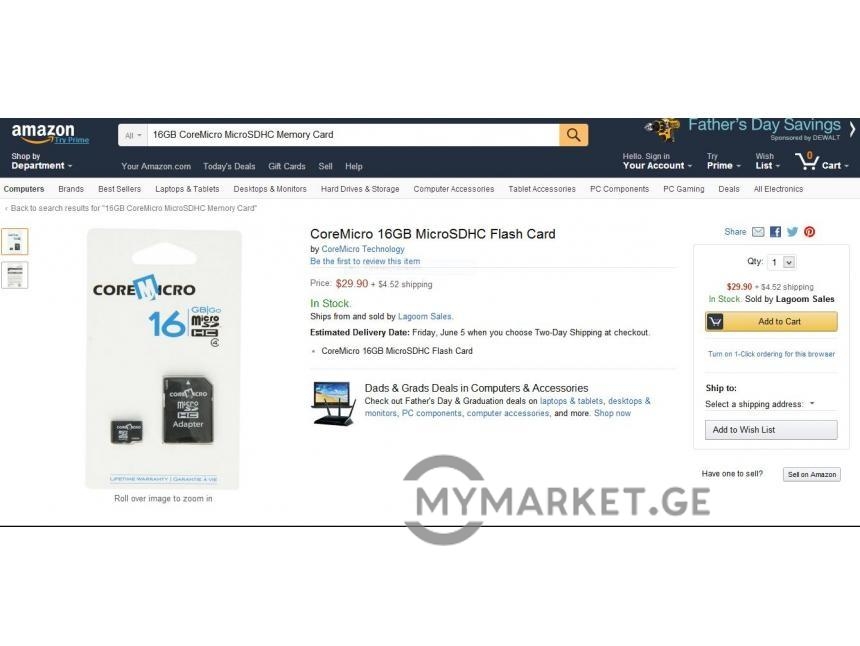This screenshot has height=646, width=860.
Task: Click inside the search text field
Action: [x=353, y=135]
